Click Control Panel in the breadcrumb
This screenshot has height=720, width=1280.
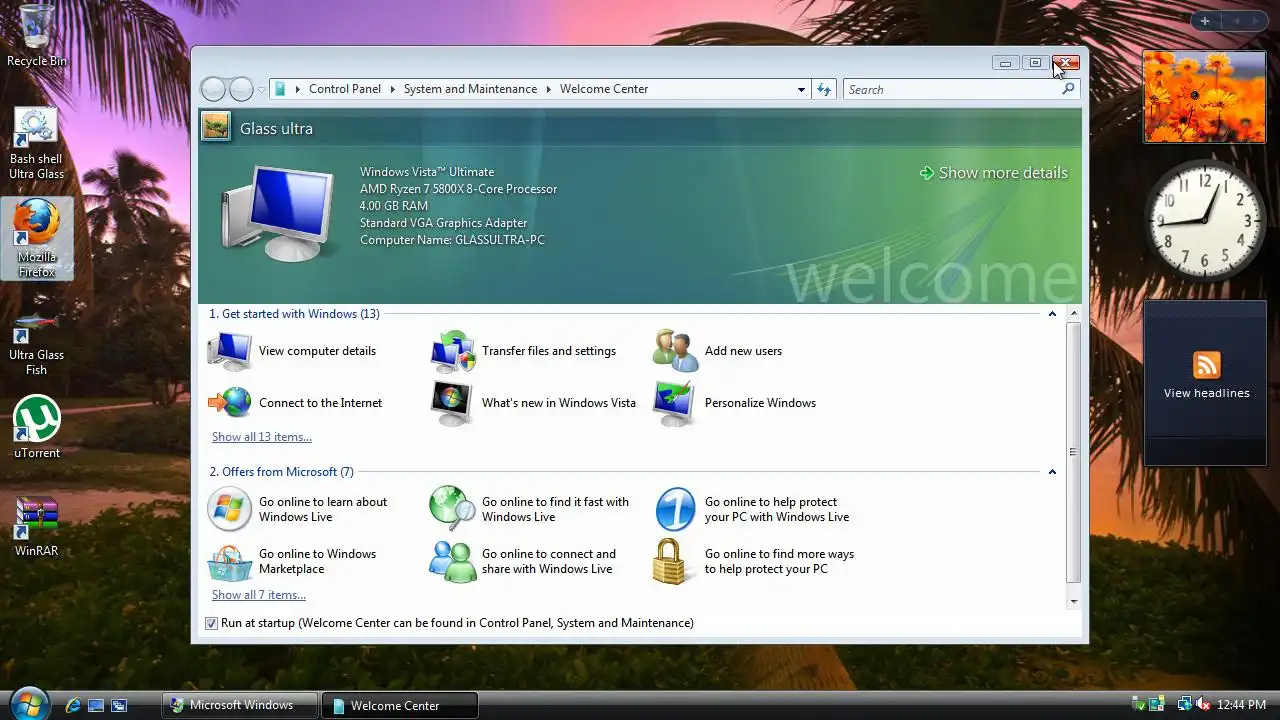click(x=345, y=89)
